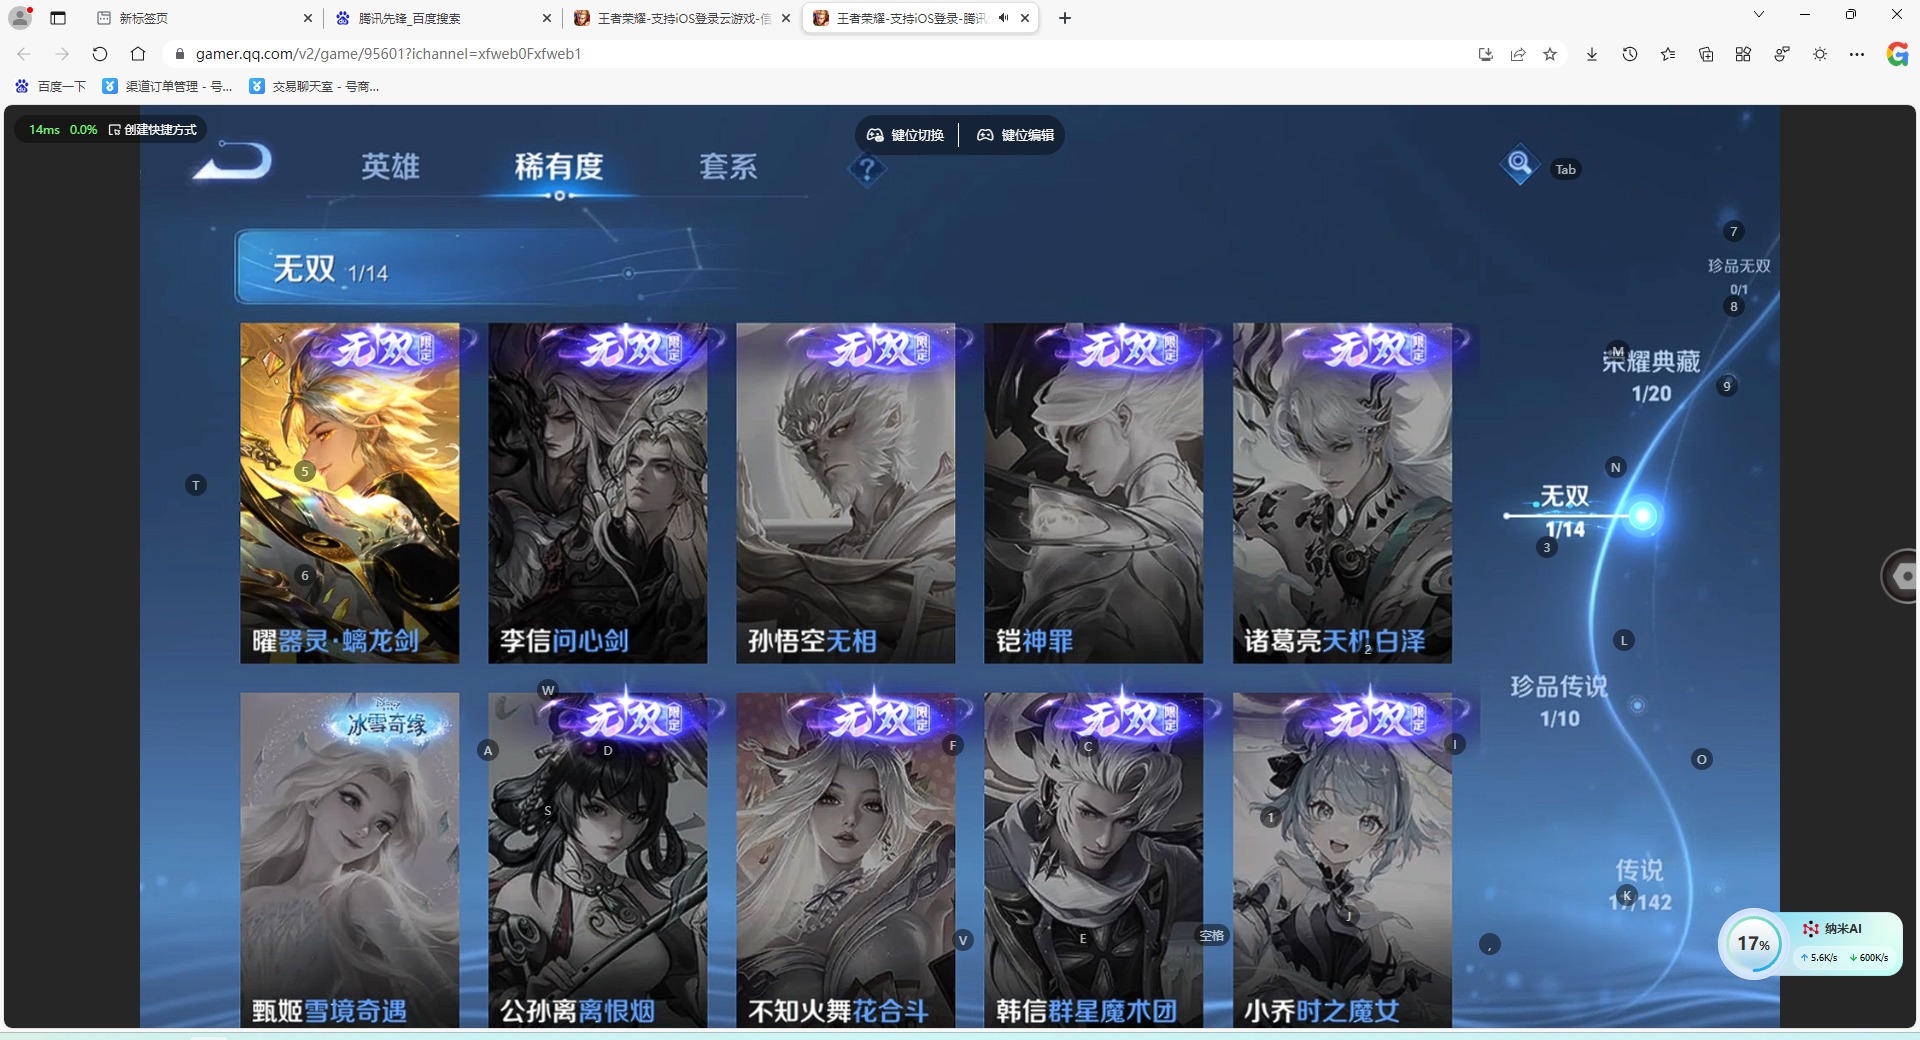Open browser history via the clock icon
Image resolution: width=1920 pixels, height=1040 pixels.
pos(1629,55)
